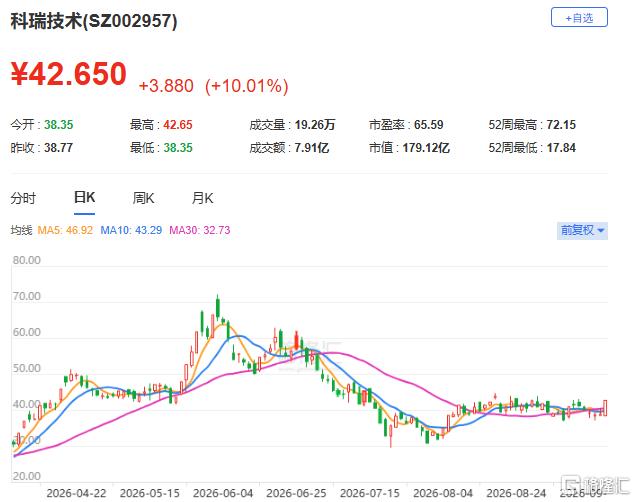Click the 80.00 y-axis label
This screenshot has width=636, height=502.
point(27,260)
